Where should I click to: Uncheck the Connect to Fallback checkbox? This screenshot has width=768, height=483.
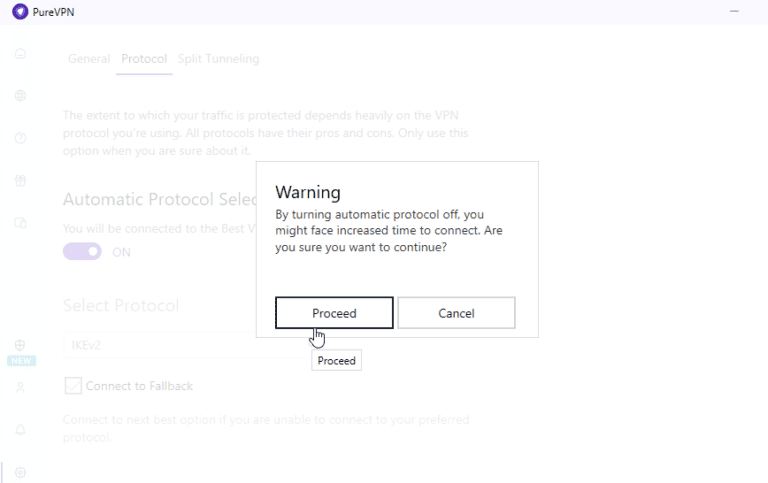pos(73,386)
